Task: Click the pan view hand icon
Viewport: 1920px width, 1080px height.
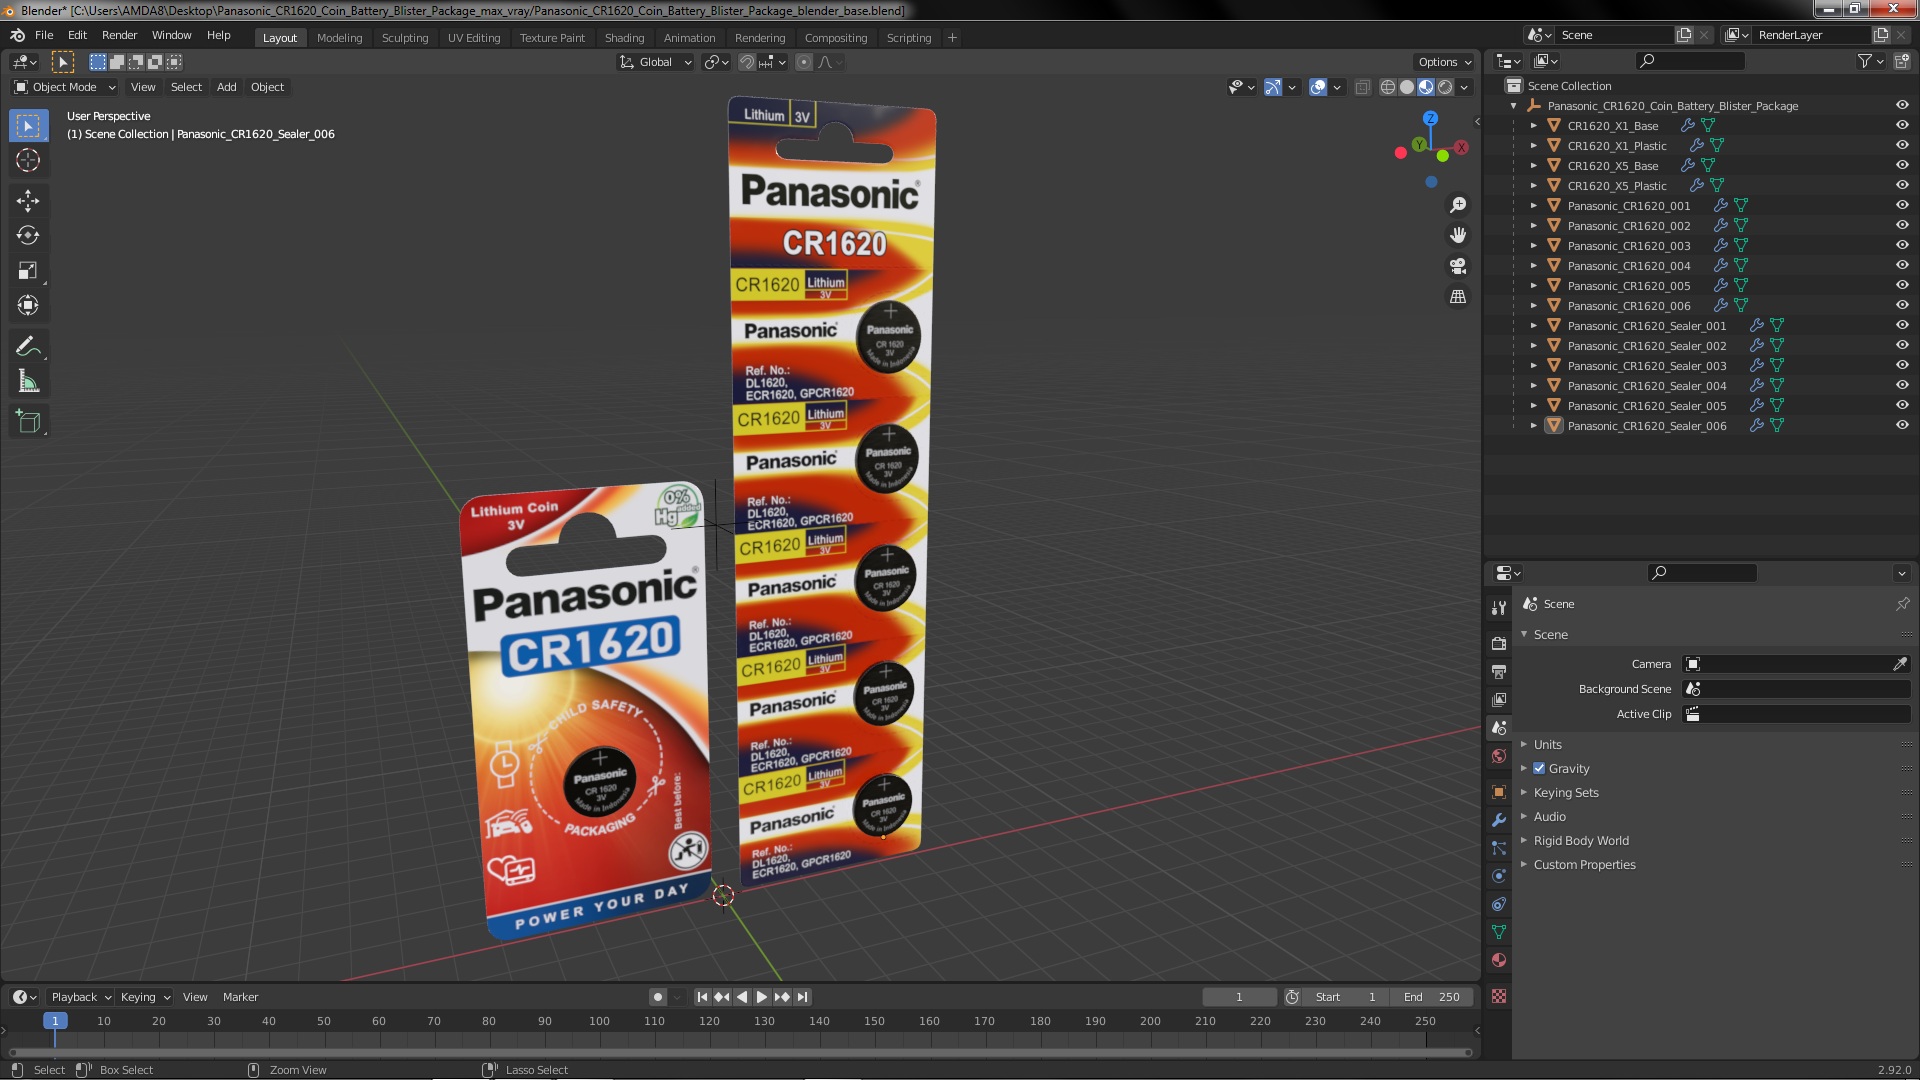Action: [1458, 235]
